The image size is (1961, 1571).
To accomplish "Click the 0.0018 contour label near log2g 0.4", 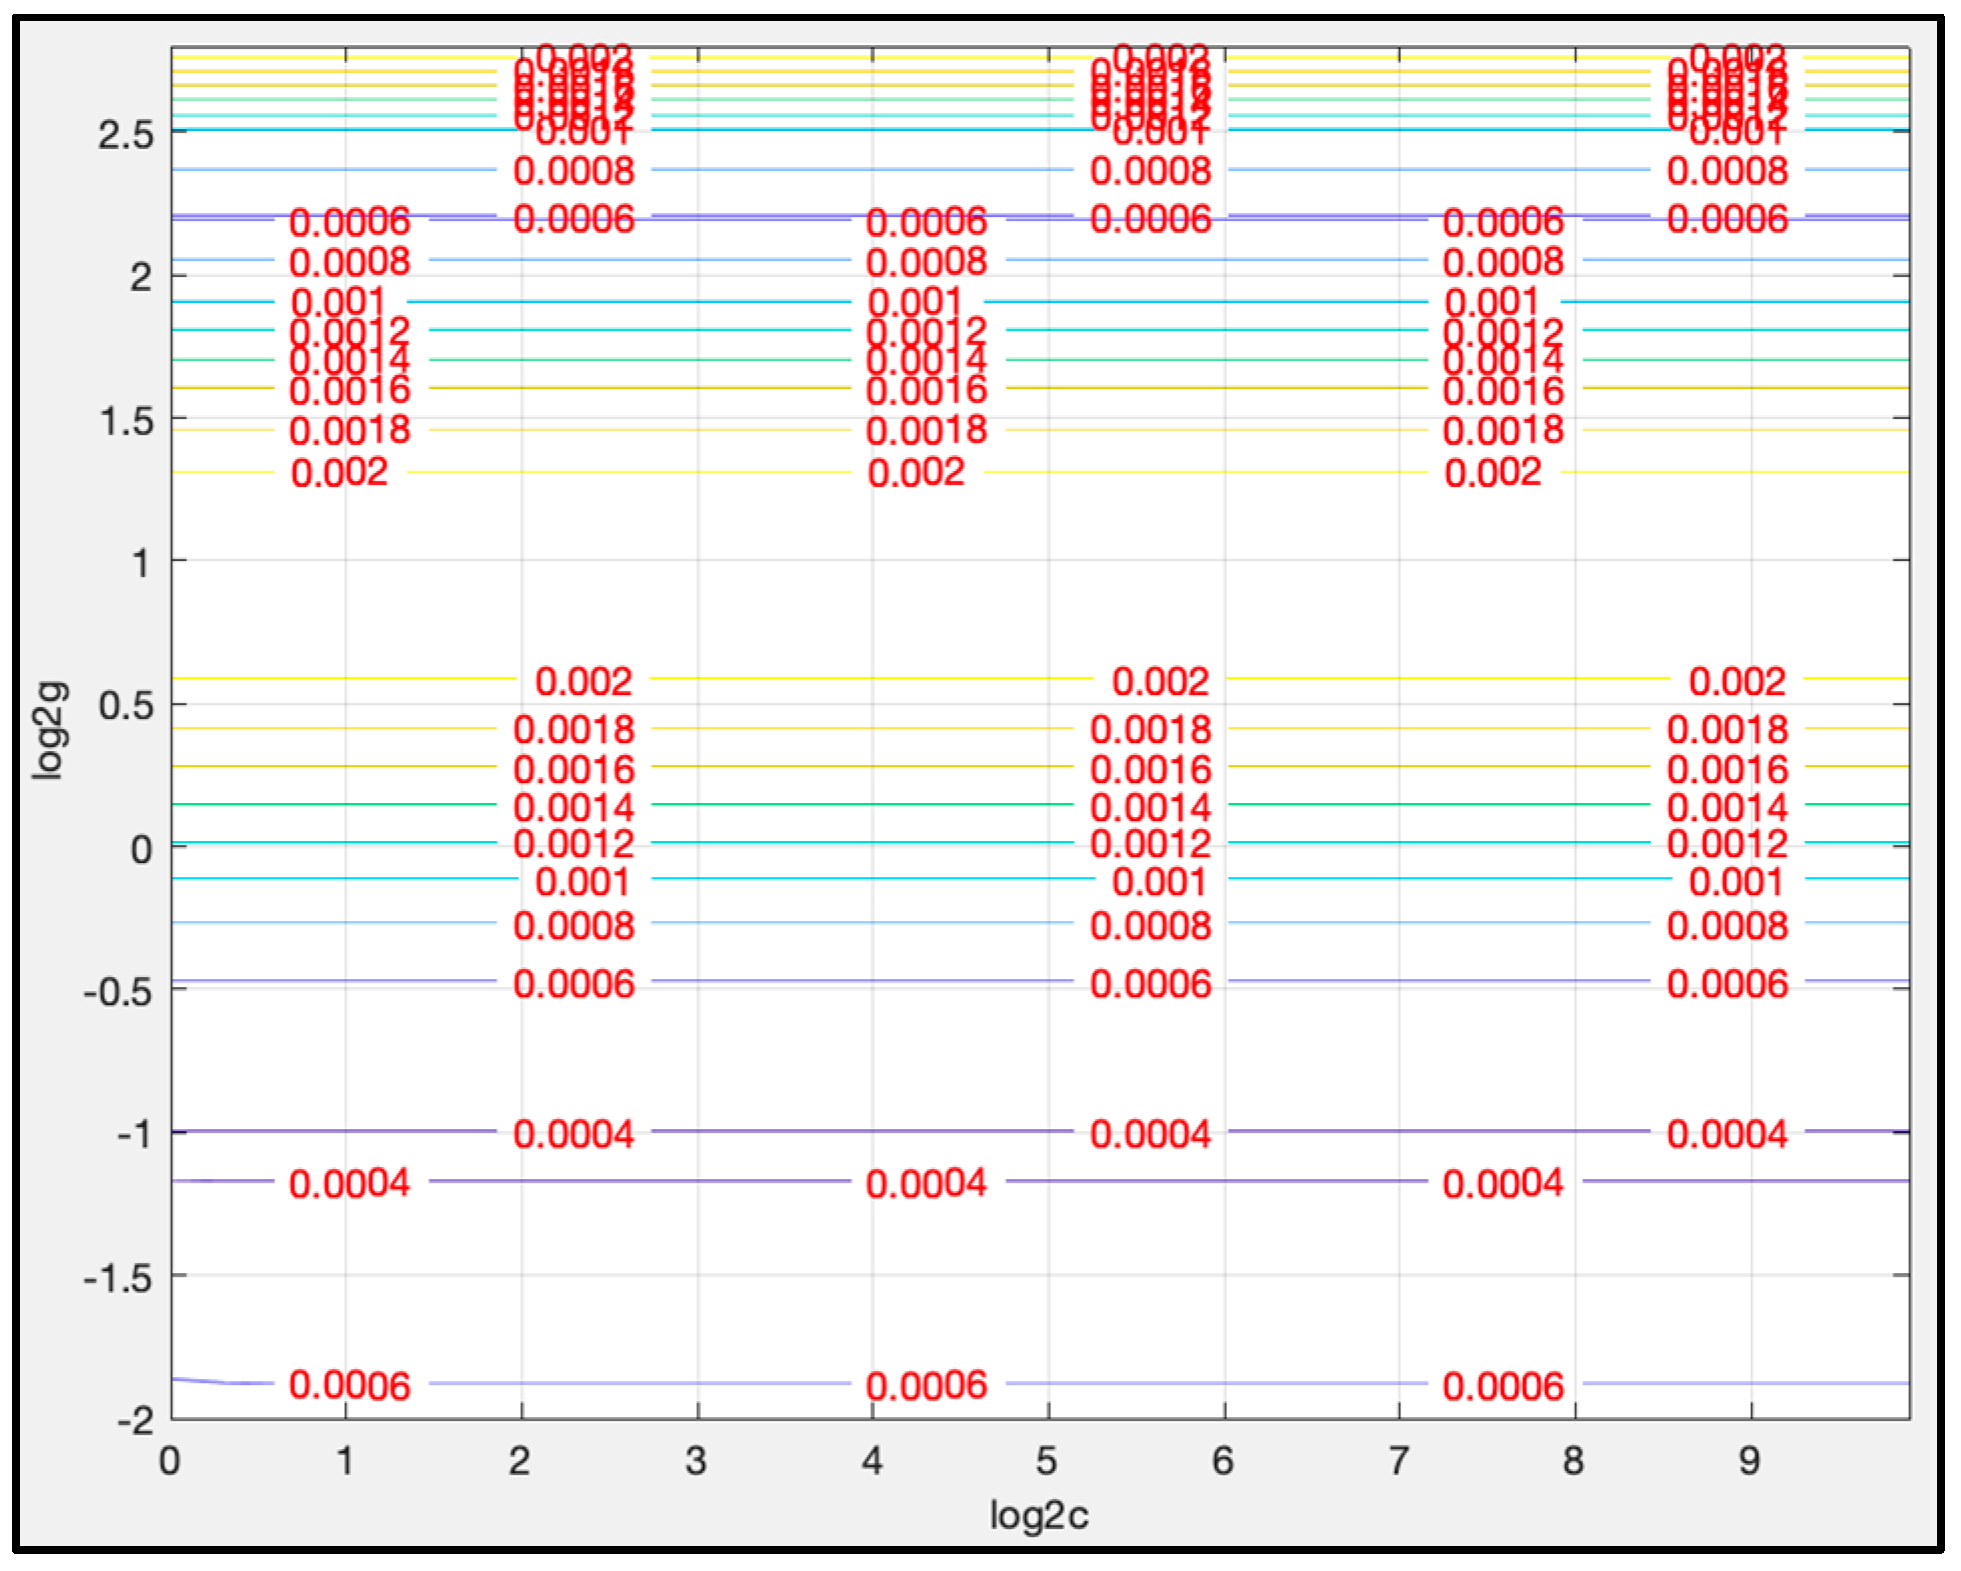I will [577, 730].
